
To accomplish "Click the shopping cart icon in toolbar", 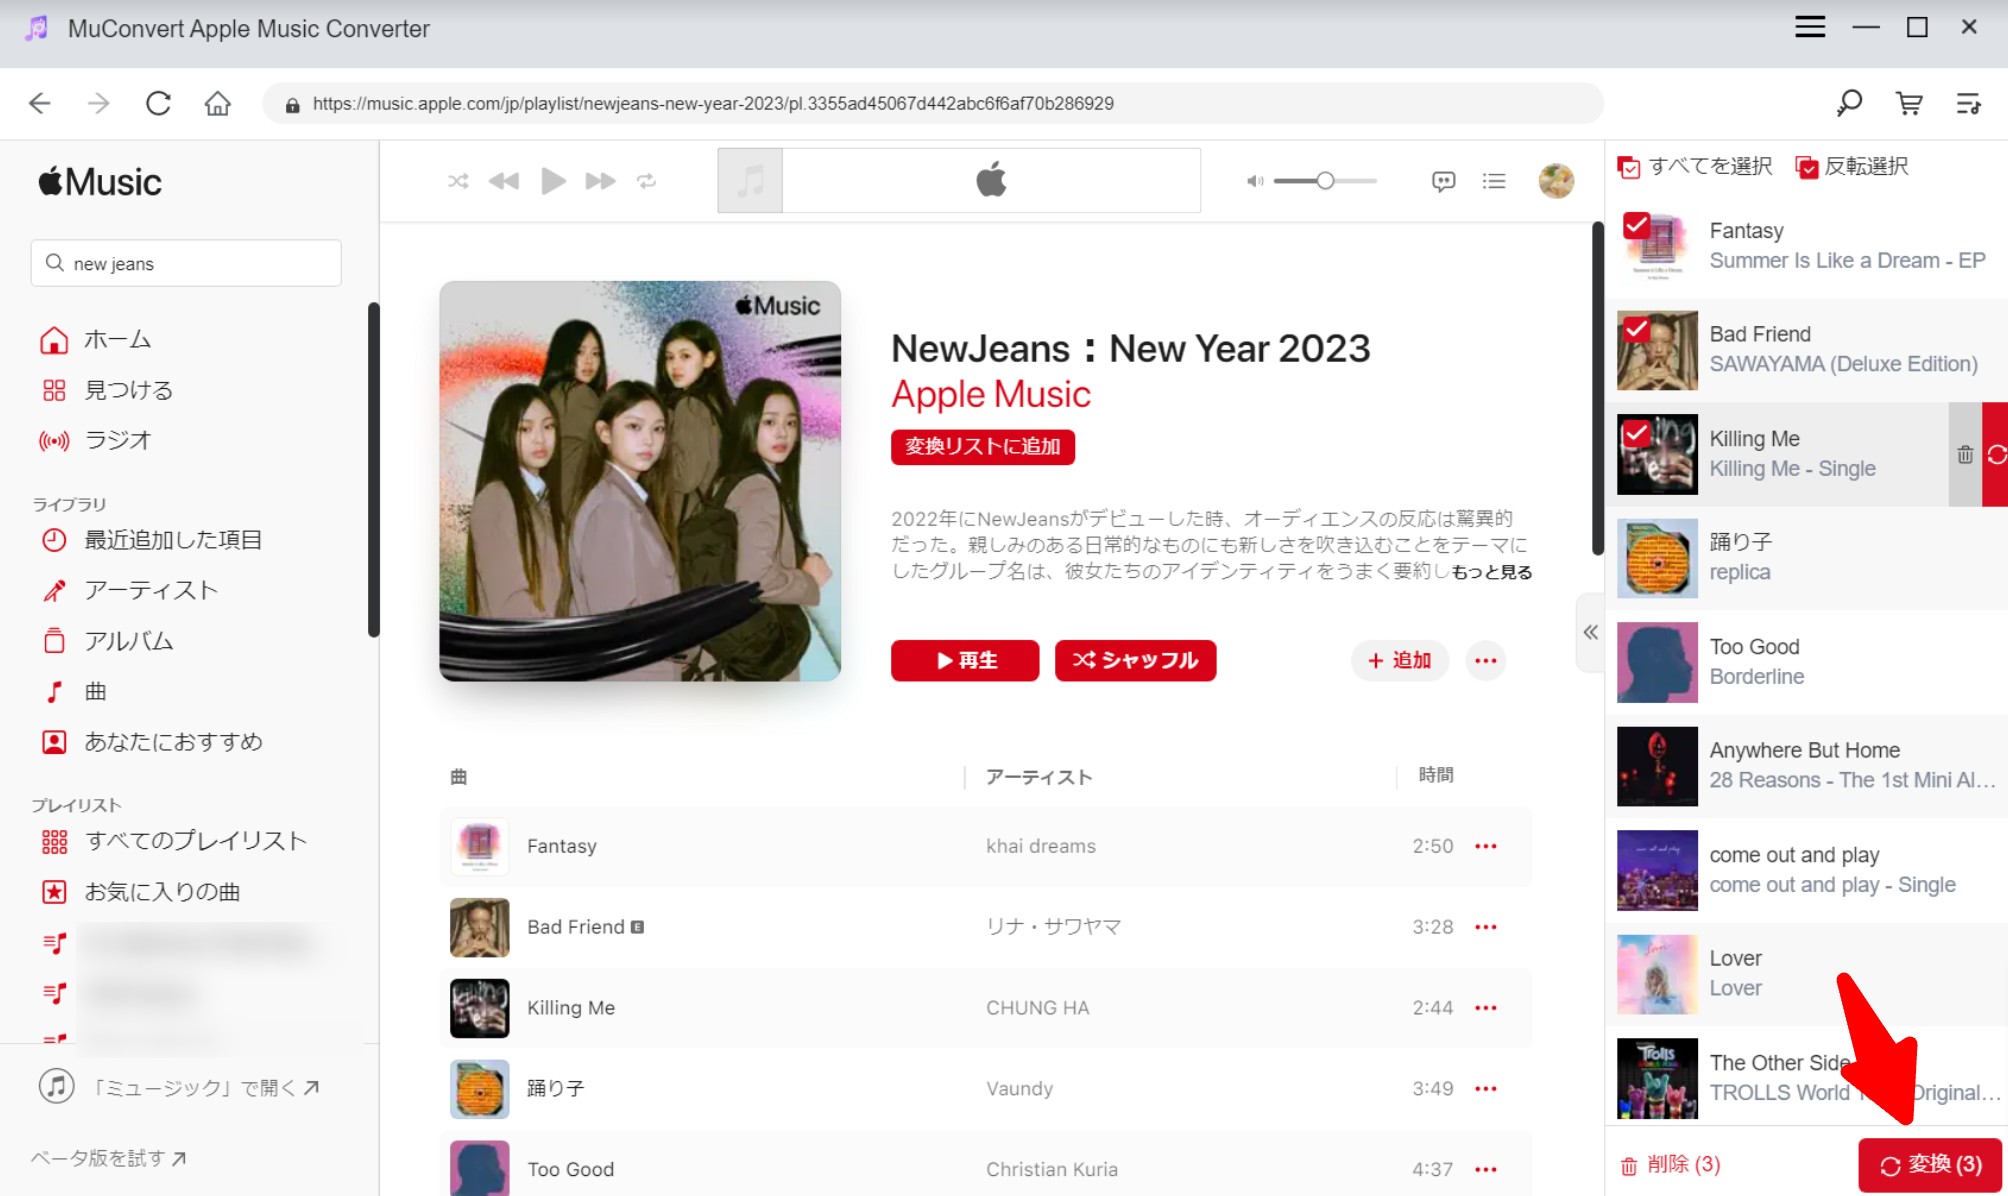I will click(x=1909, y=103).
